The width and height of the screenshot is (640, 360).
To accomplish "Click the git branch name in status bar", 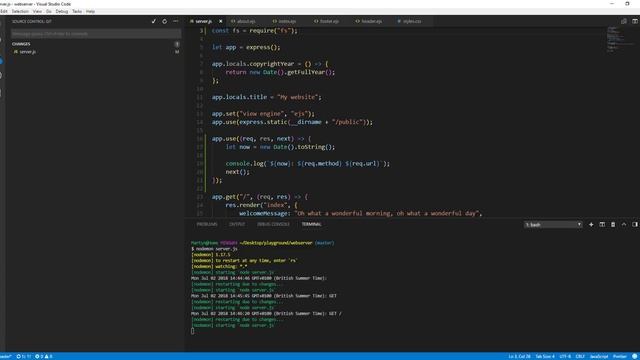I will [6, 356].
